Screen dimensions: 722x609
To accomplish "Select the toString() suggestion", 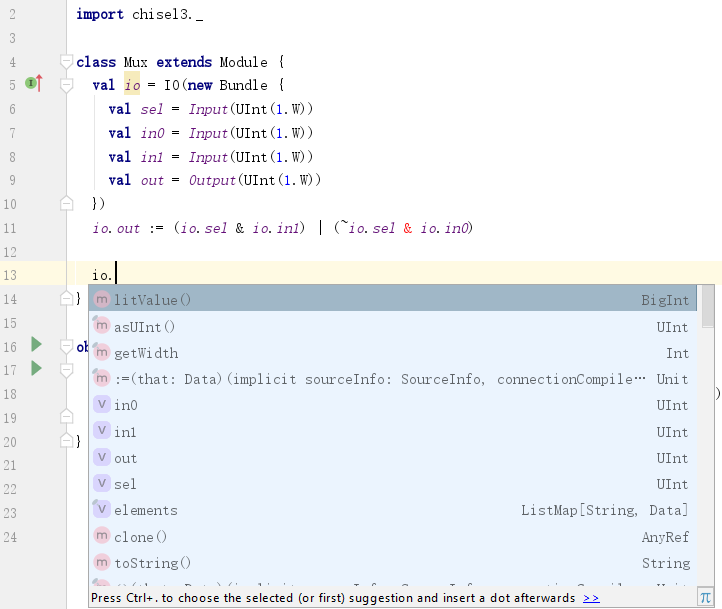I will [x=392, y=563].
